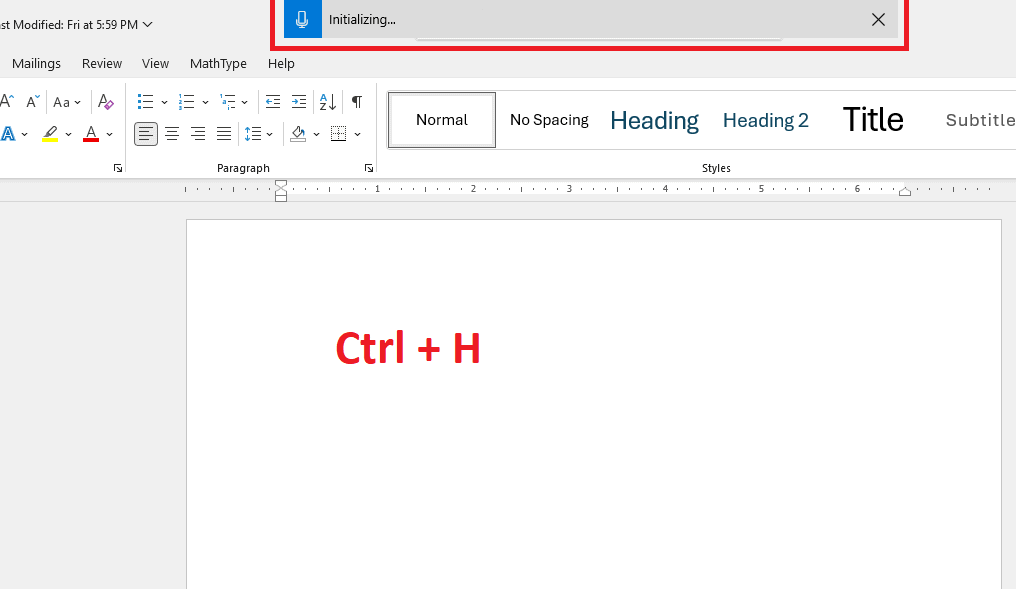Apply text effects with the blue A icon
This screenshot has width=1016, height=589.
point(8,134)
